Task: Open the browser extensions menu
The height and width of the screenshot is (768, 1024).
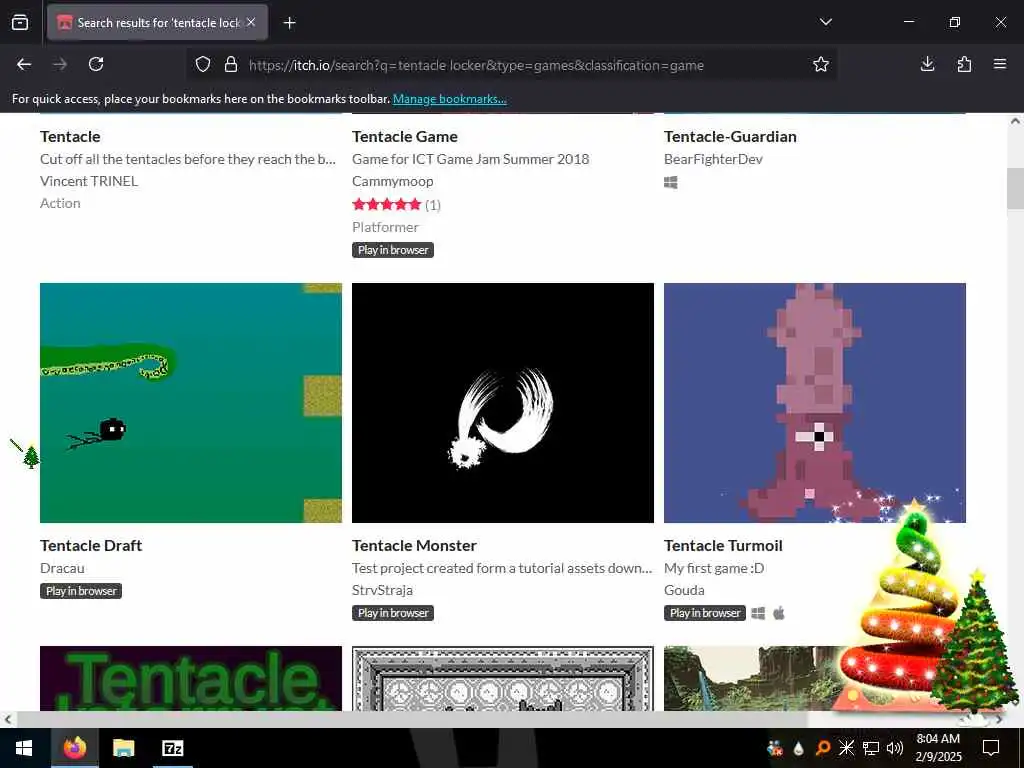Action: pos(964,64)
